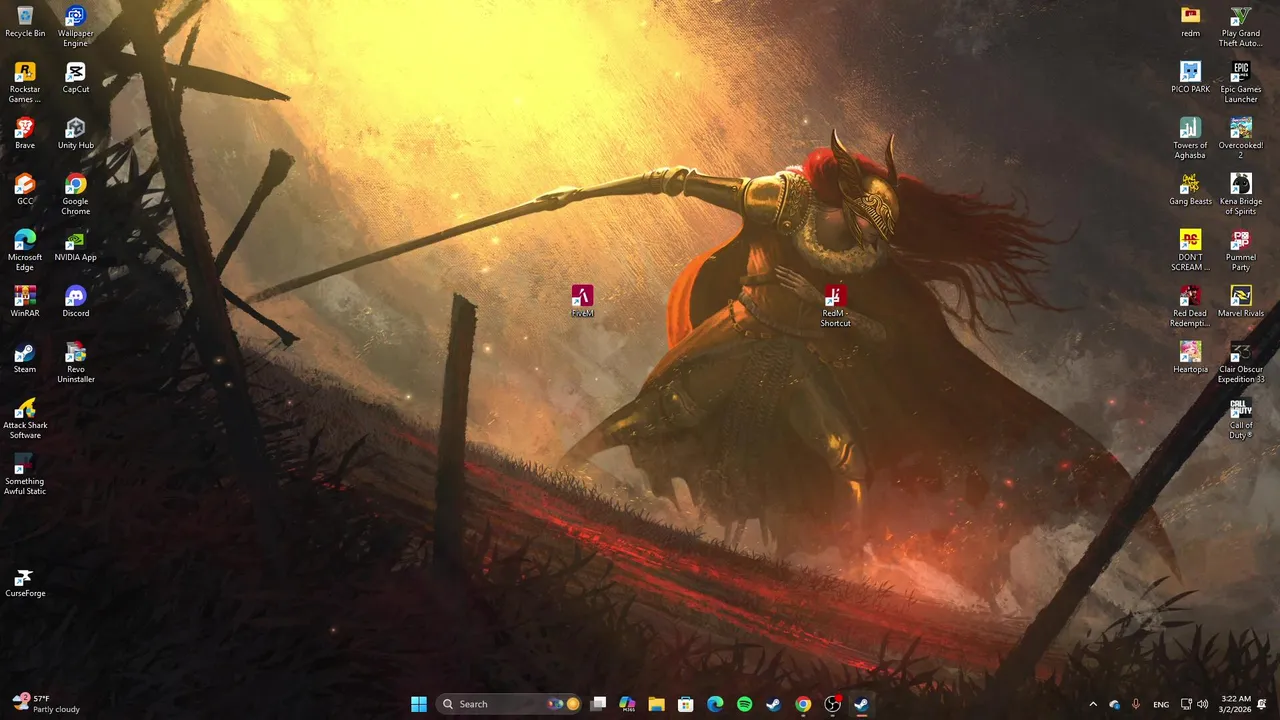Launch Microsoft 365 from taskbar
Image resolution: width=1280 pixels, height=720 pixels.
(x=627, y=704)
